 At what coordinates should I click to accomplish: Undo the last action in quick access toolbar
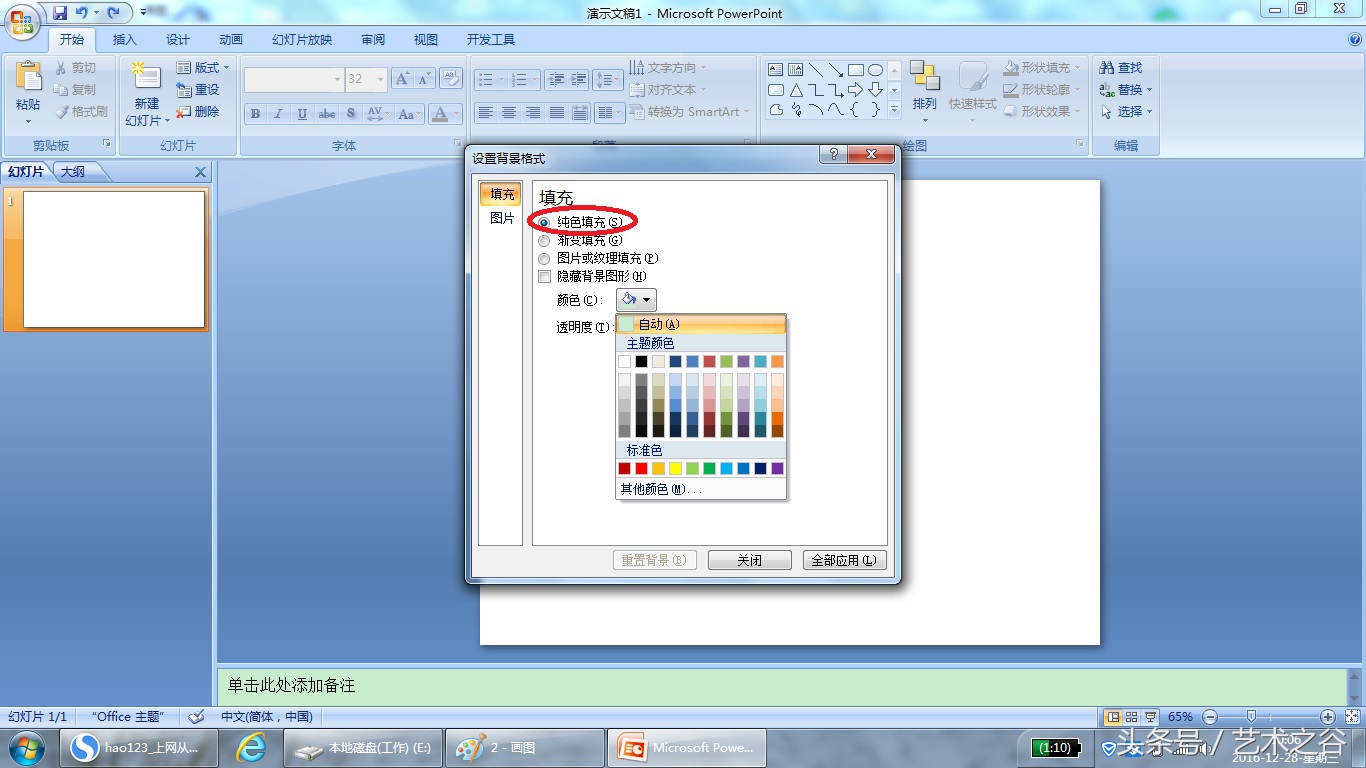pyautogui.click(x=81, y=13)
